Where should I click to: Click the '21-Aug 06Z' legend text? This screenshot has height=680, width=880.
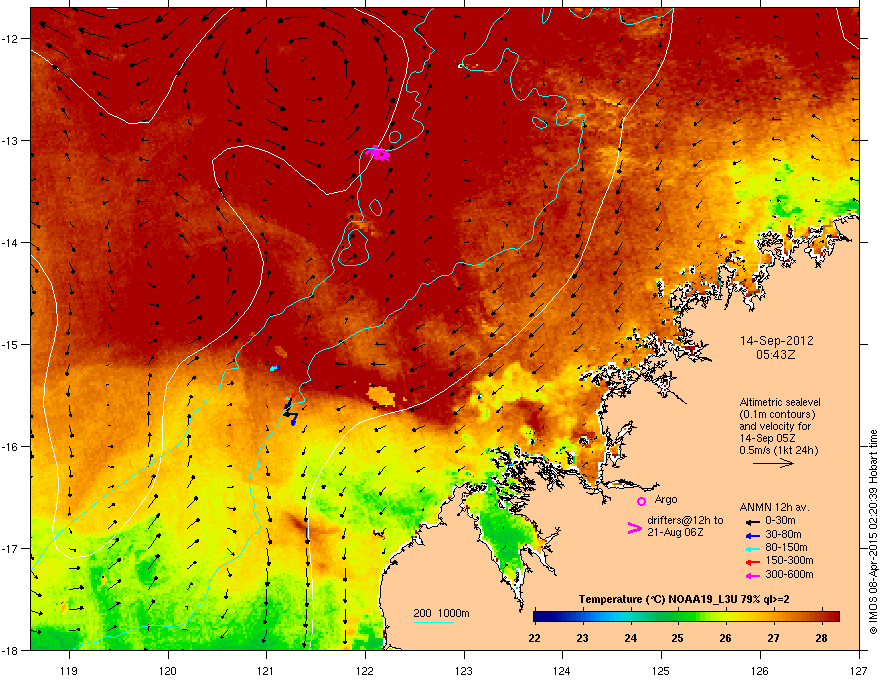[675, 532]
